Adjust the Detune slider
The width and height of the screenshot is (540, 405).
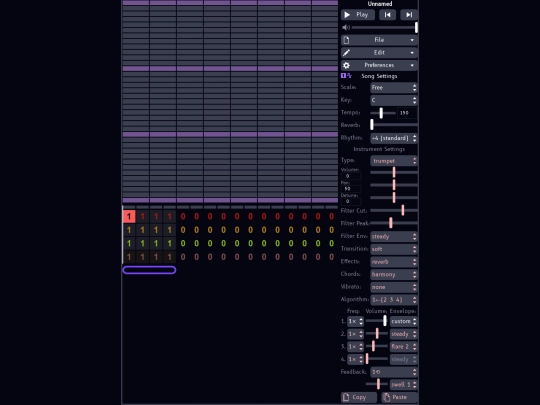coord(394,197)
